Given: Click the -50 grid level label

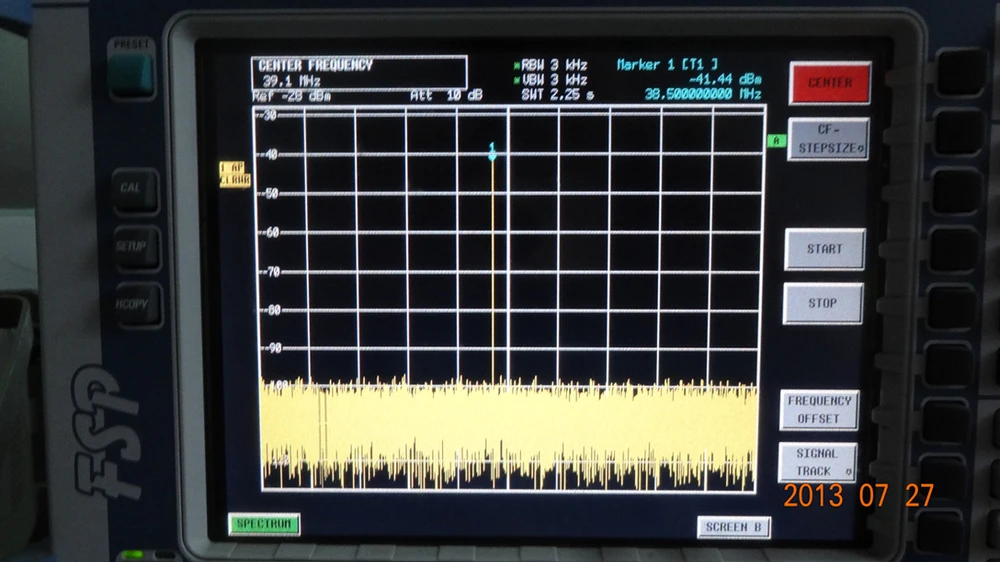Looking at the screenshot, I should [270, 193].
